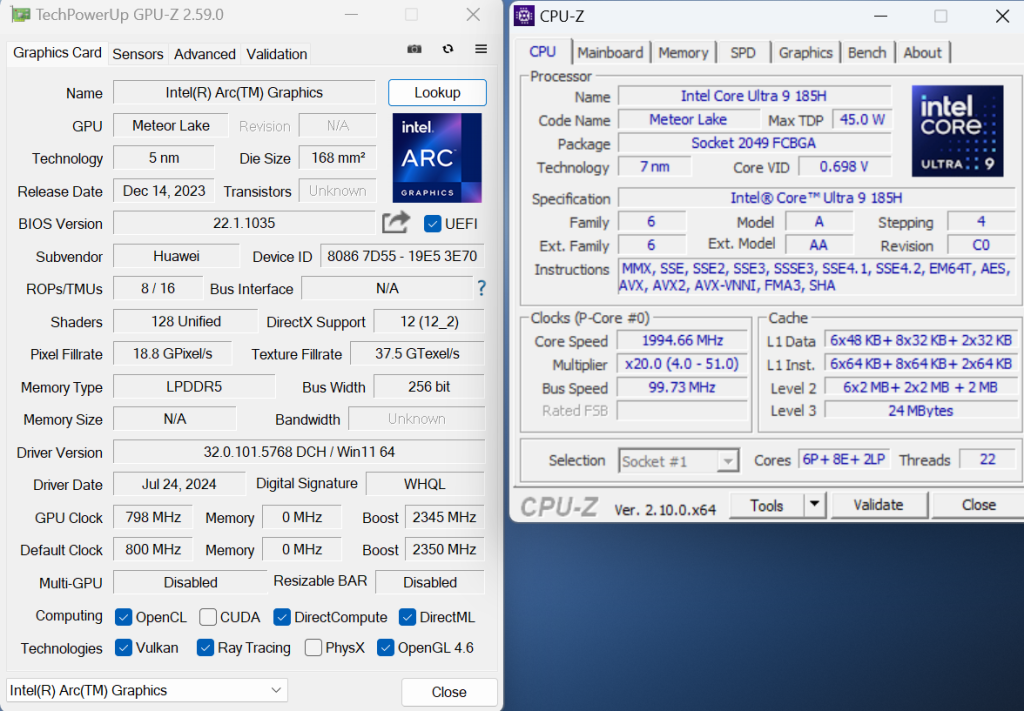Click the Lookup button
This screenshot has width=1024, height=711.
[x=437, y=93]
